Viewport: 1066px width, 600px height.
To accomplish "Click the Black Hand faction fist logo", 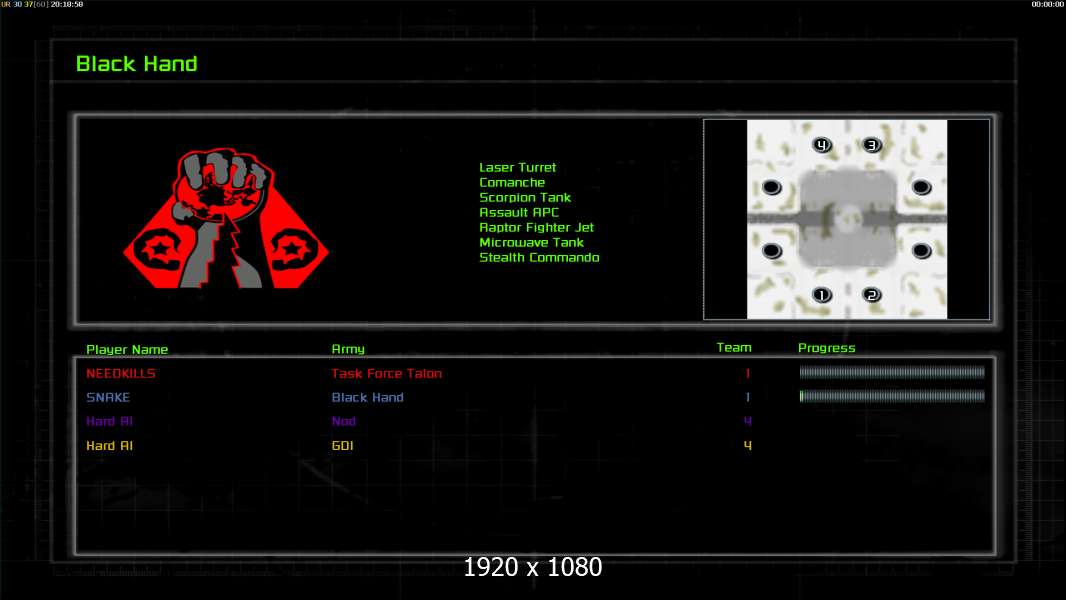I will pyautogui.click(x=226, y=219).
